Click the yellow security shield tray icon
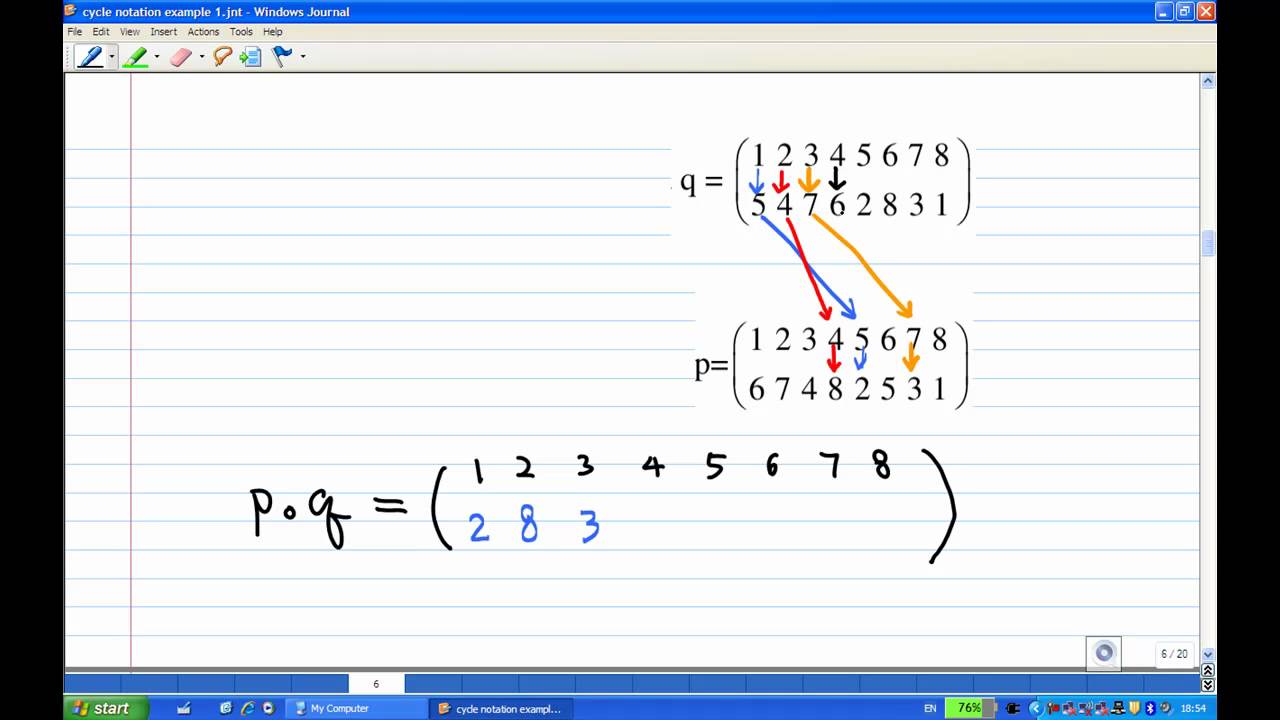Viewport: 1280px width, 720px height. click(1134, 708)
